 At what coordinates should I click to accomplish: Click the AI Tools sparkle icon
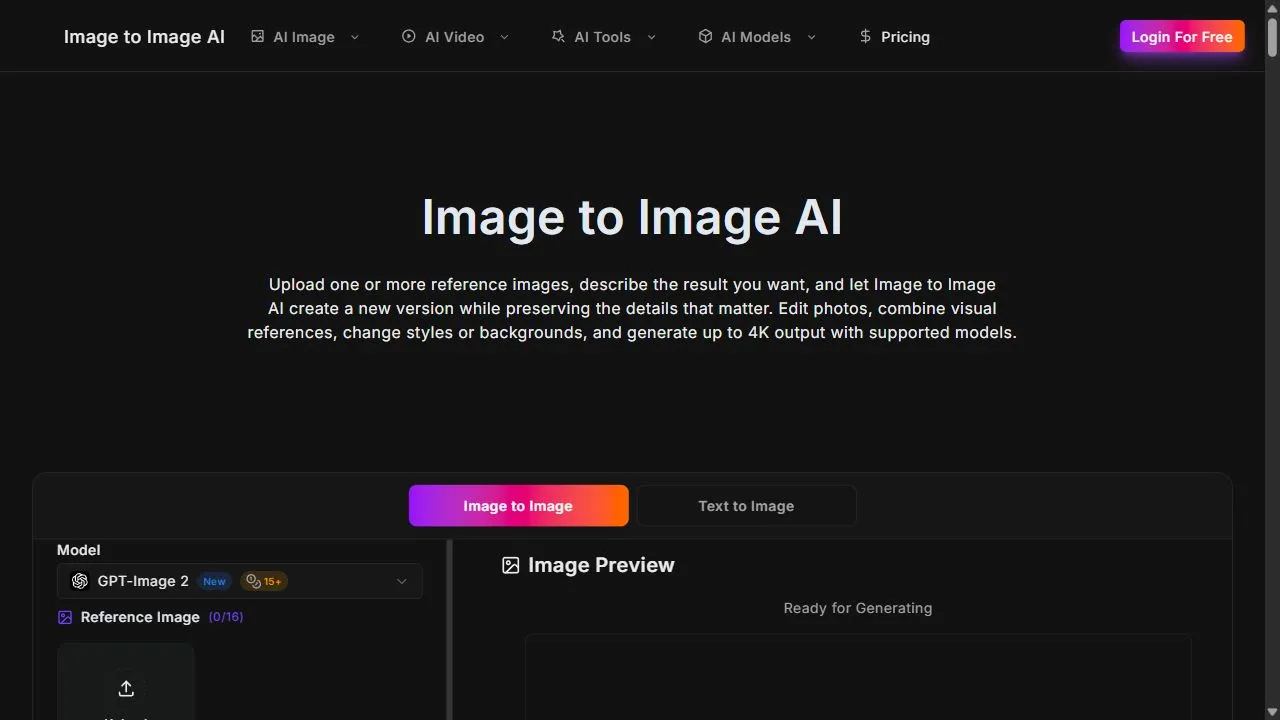pyautogui.click(x=558, y=36)
